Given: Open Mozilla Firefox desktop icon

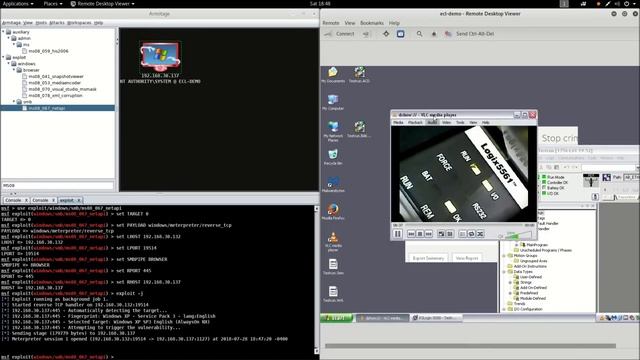Looking at the screenshot, I should tap(333, 211).
